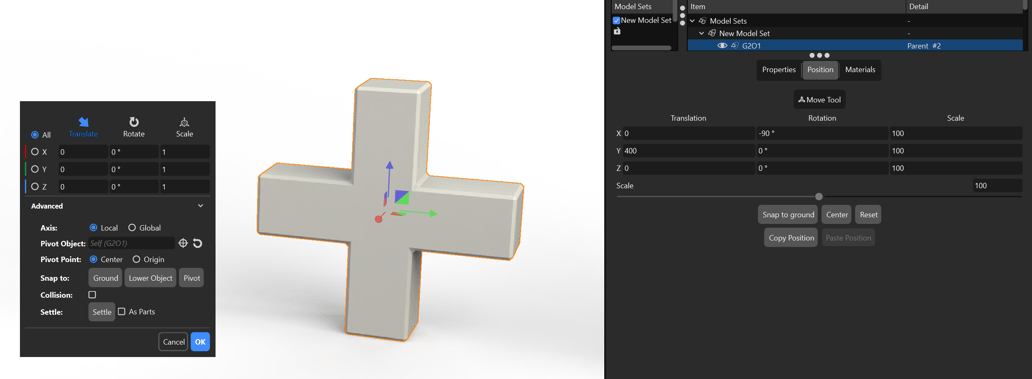The image size is (1032, 379).
Task: Choose Global axis option
Action: click(x=132, y=228)
